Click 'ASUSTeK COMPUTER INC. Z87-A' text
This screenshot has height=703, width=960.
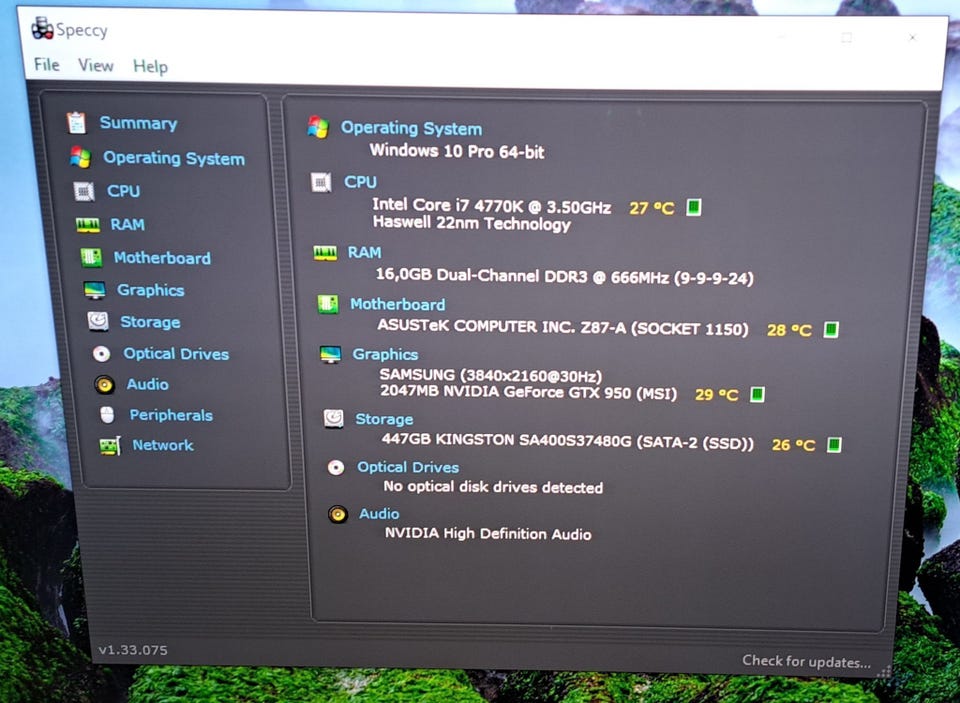point(502,326)
